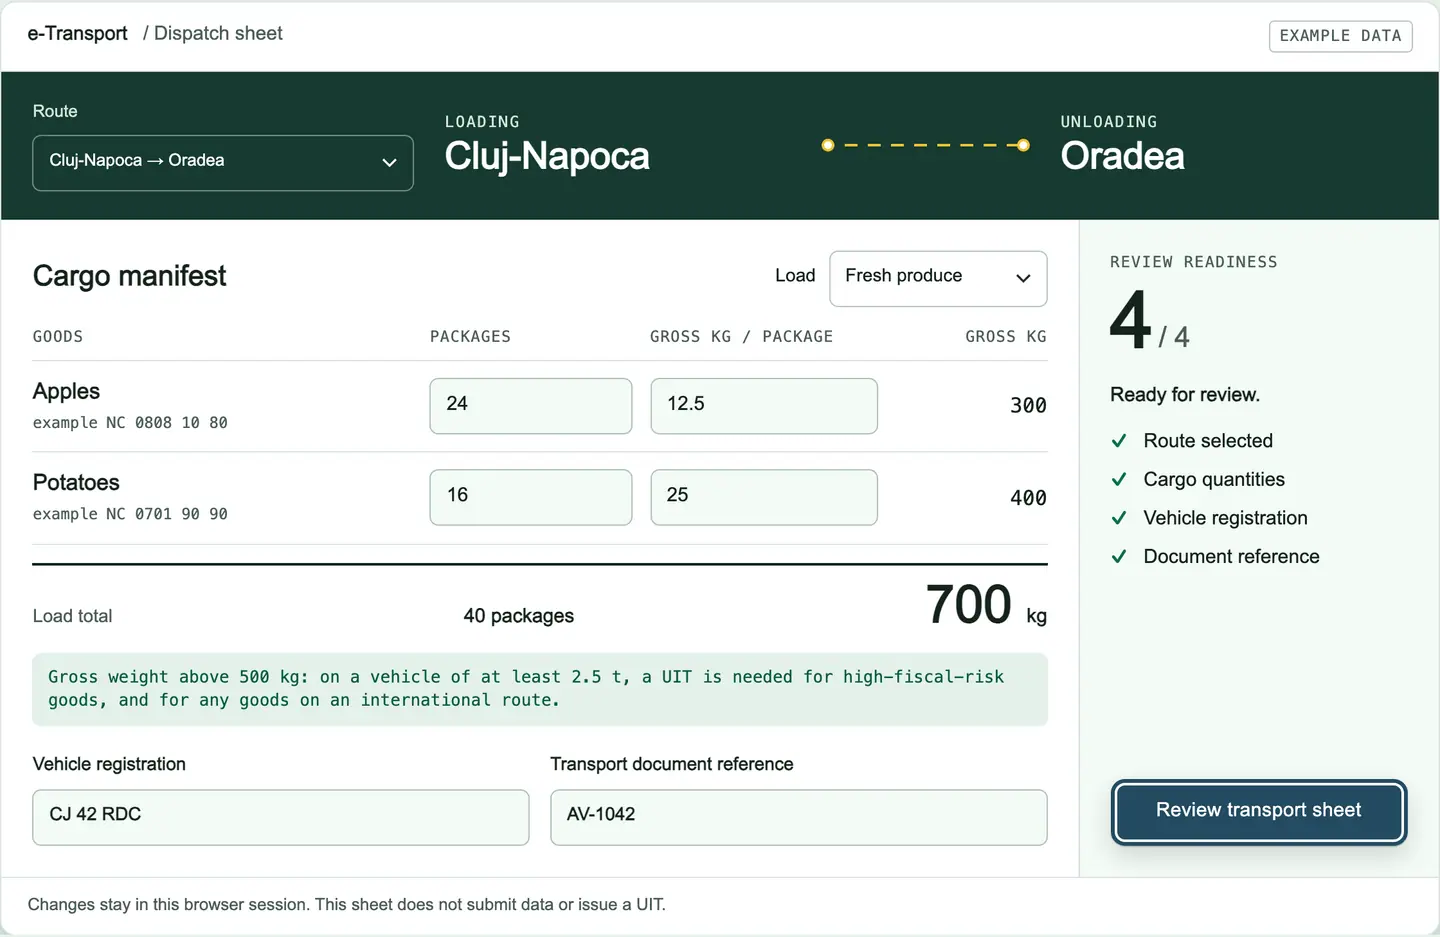This screenshot has height=937, width=1440.
Task: Click the Cargo manifest heading
Action: tap(130, 276)
